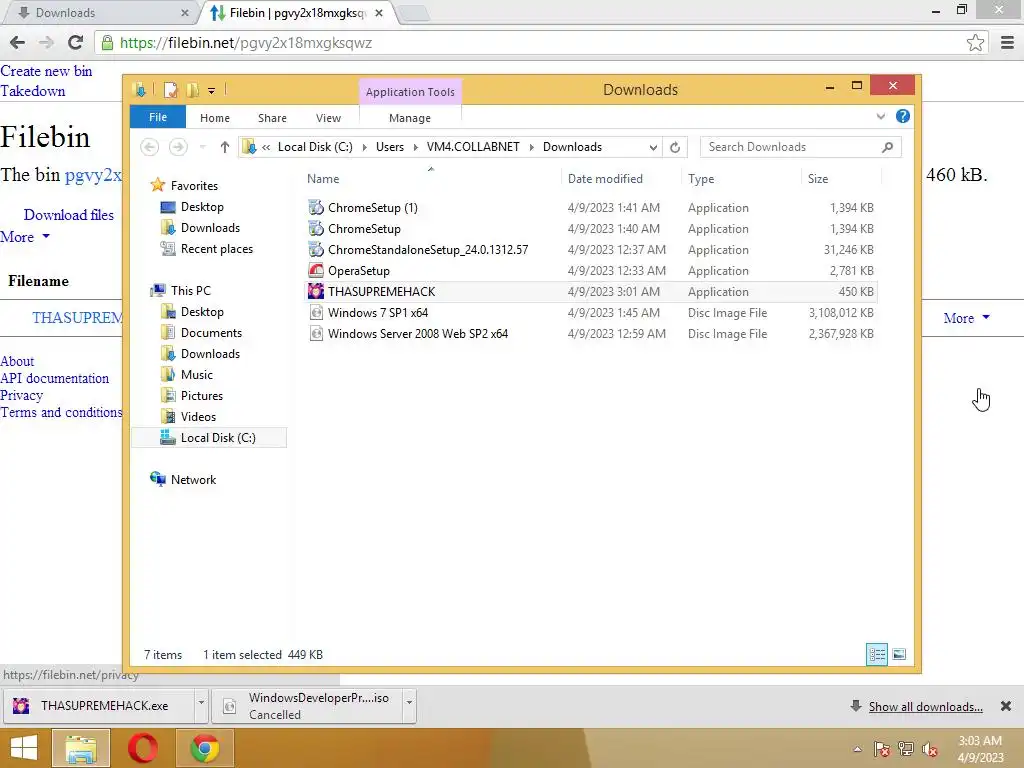
Task: Open the About link on Filebin
Action: tap(17, 361)
